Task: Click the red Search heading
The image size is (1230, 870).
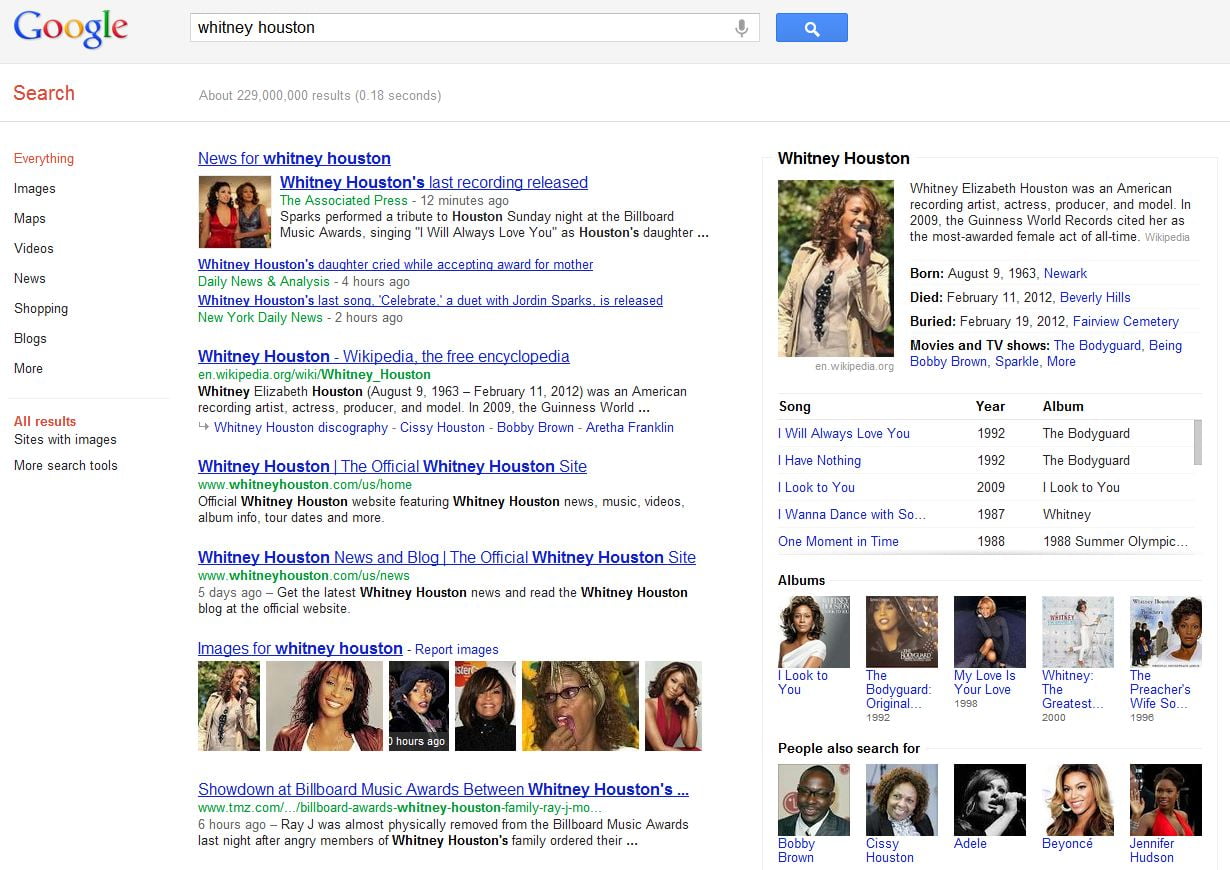Action: 44,93
